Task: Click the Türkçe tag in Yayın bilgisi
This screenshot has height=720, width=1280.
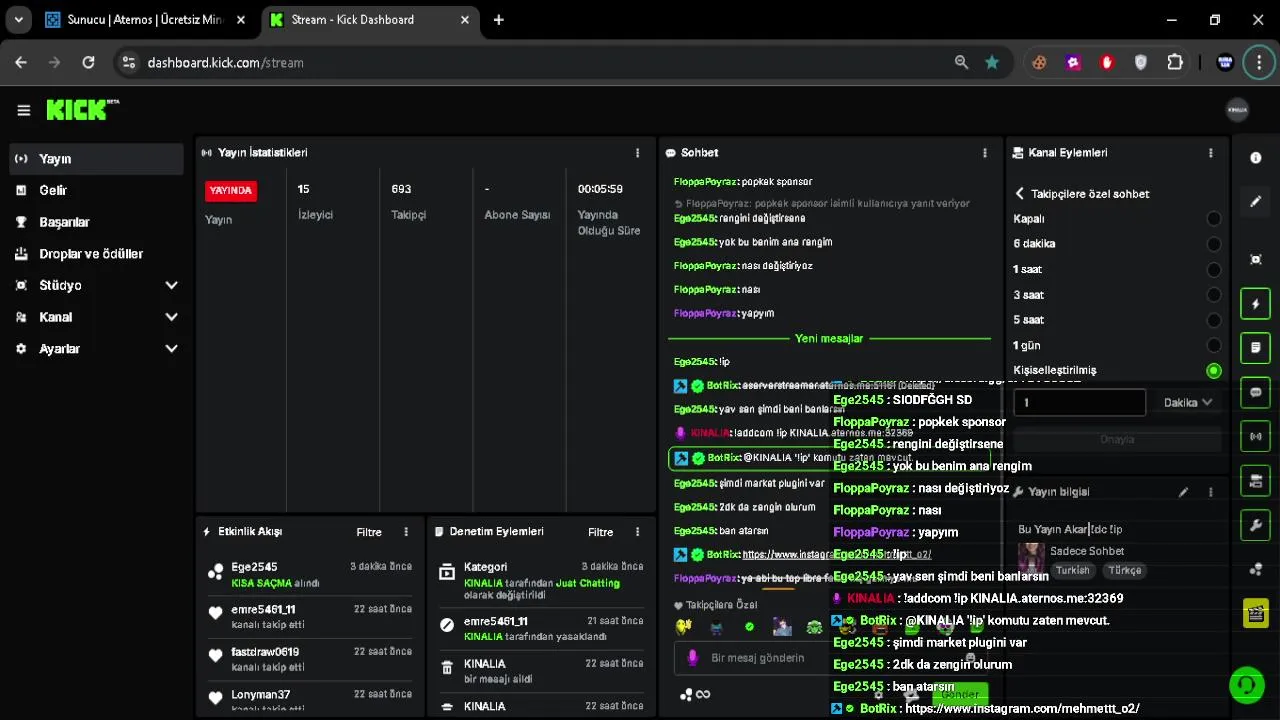Action: pyautogui.click(x=1124, y=570)
